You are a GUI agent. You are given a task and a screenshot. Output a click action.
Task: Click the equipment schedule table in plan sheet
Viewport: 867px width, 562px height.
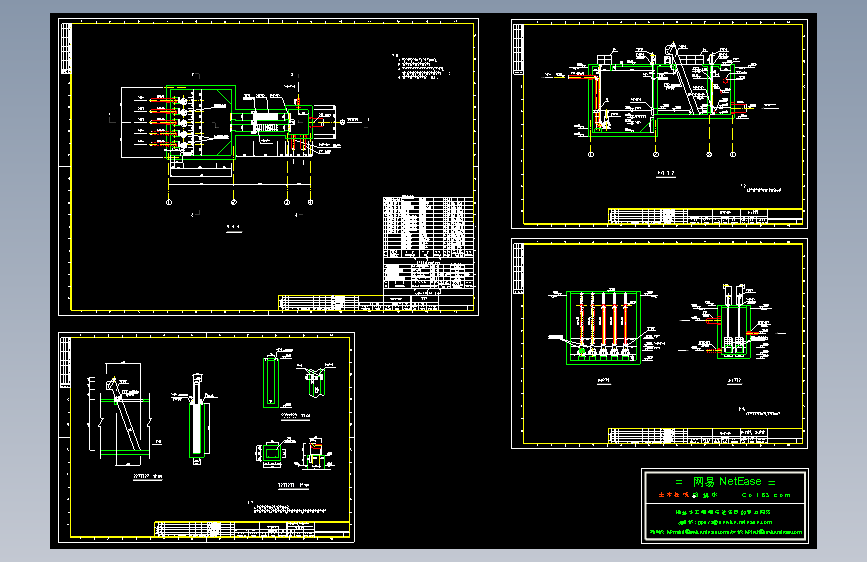429,246
